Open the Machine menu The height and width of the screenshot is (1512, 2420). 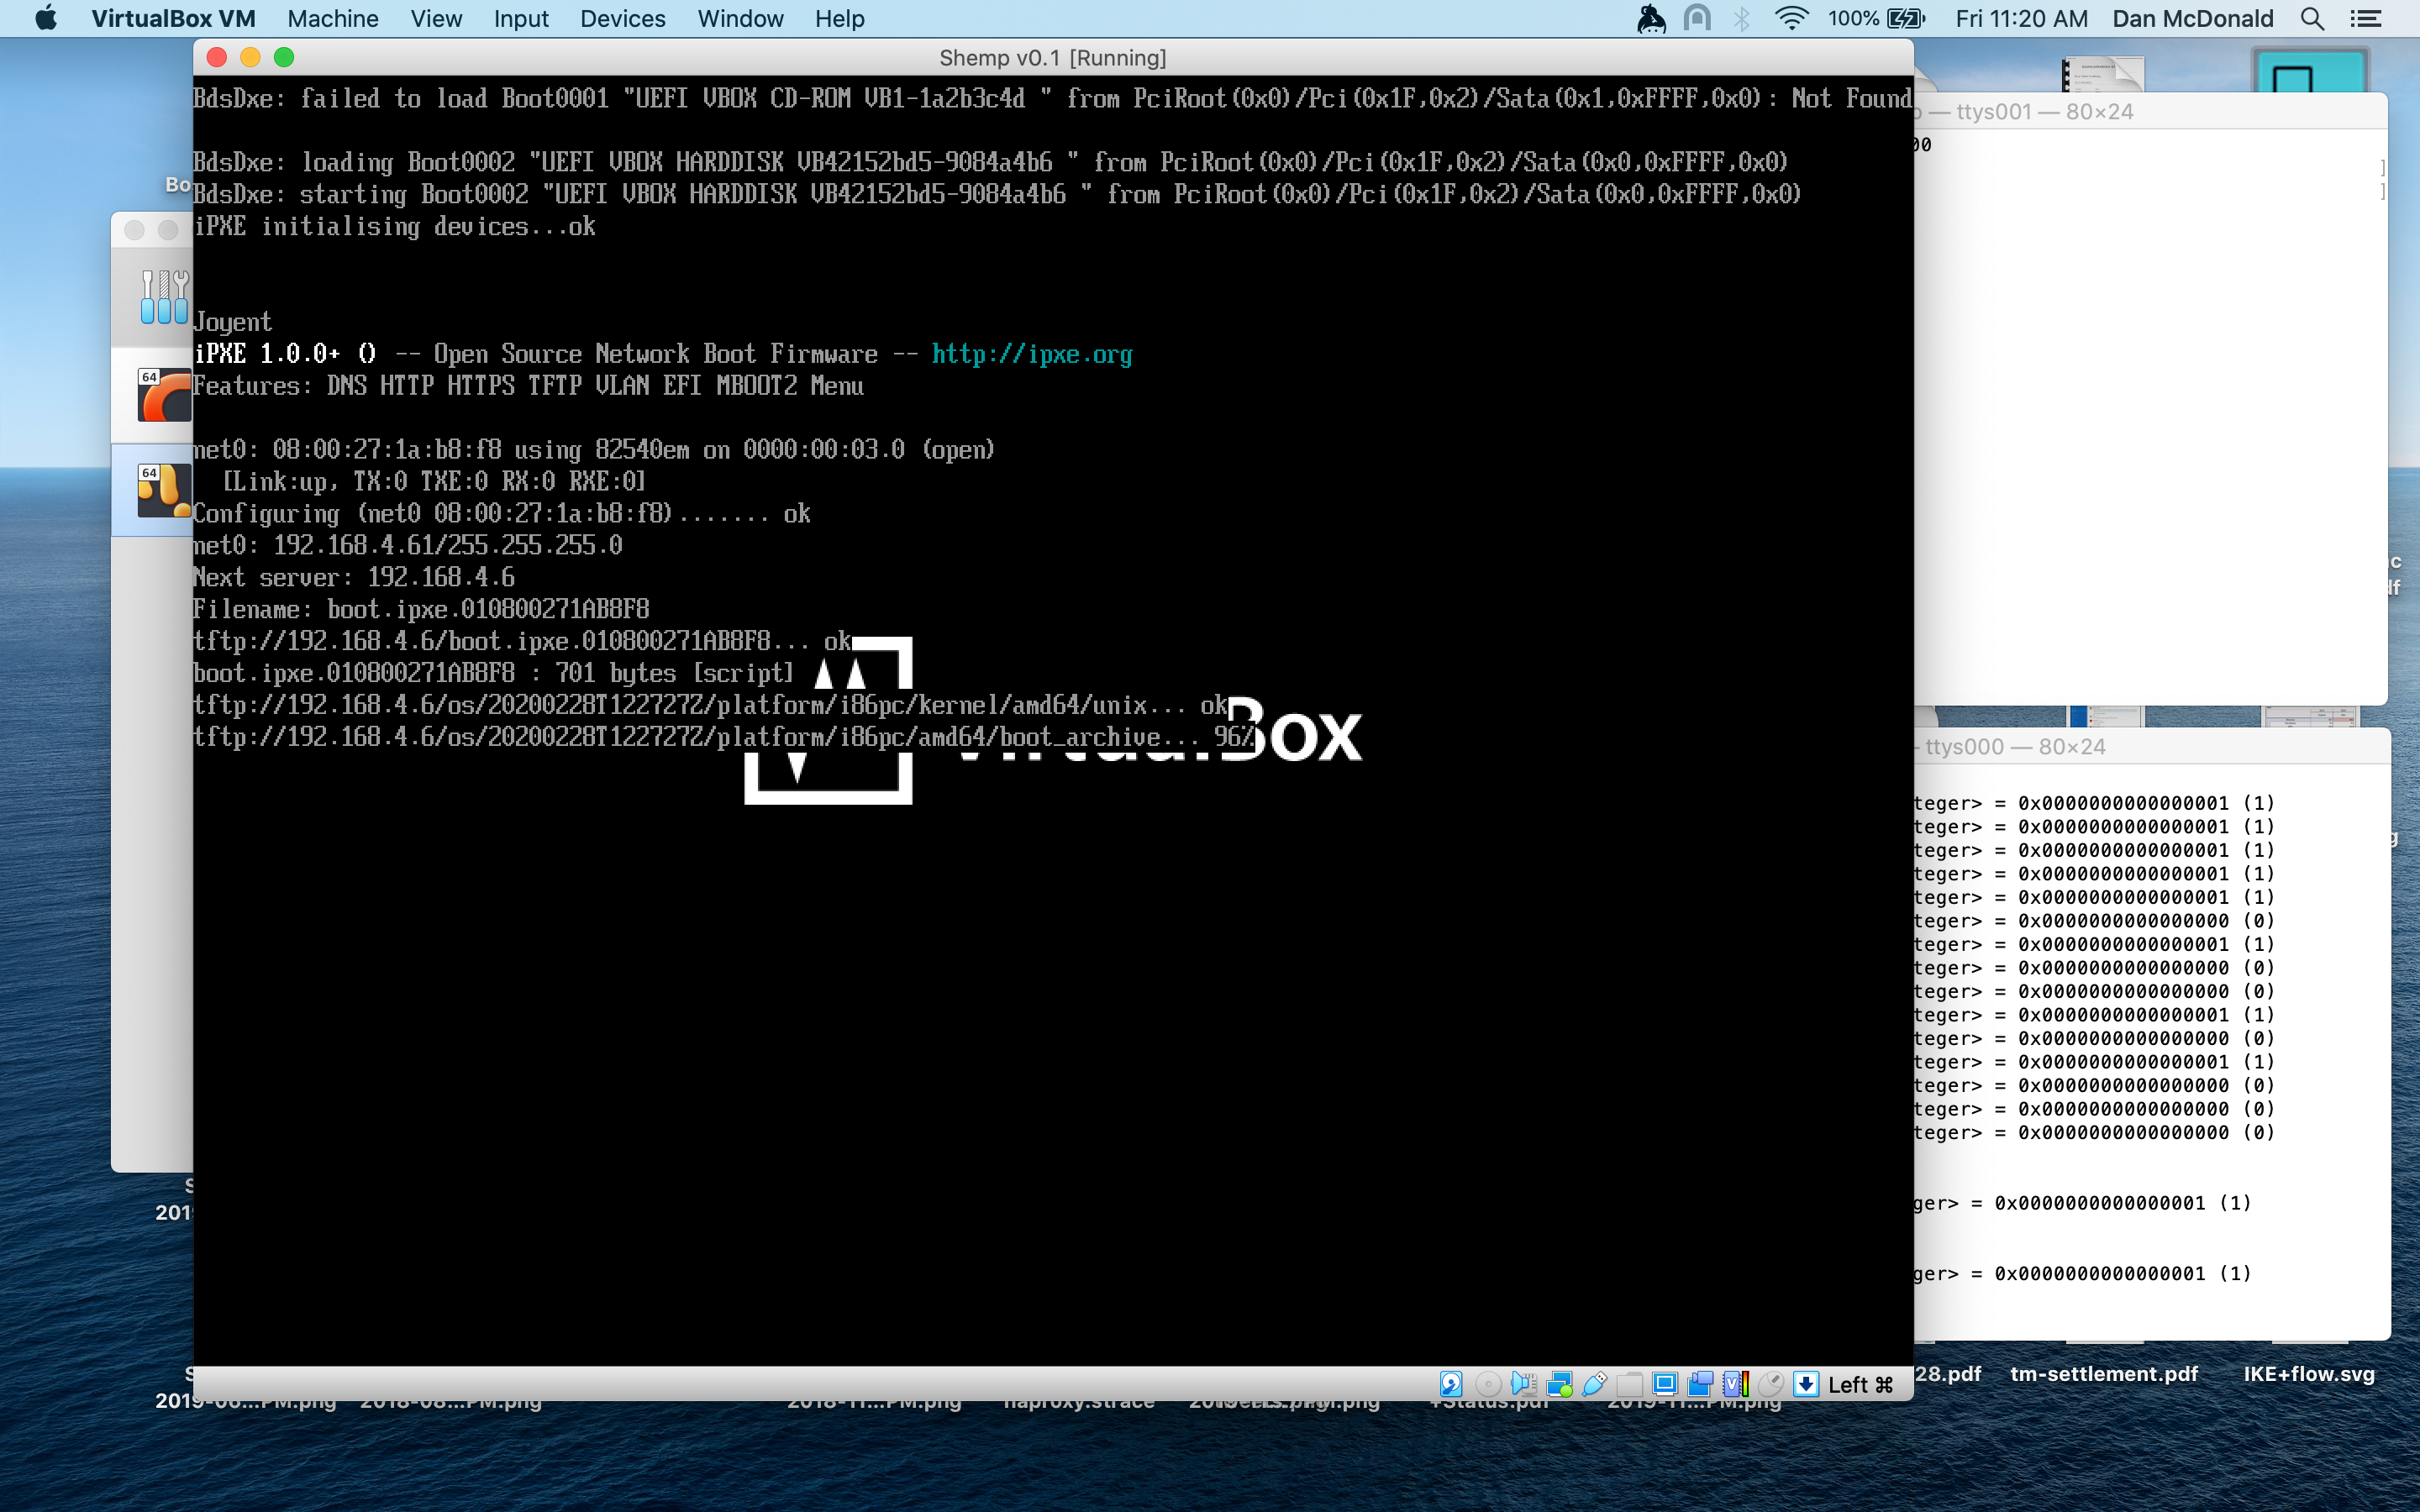tap(332, 18)
